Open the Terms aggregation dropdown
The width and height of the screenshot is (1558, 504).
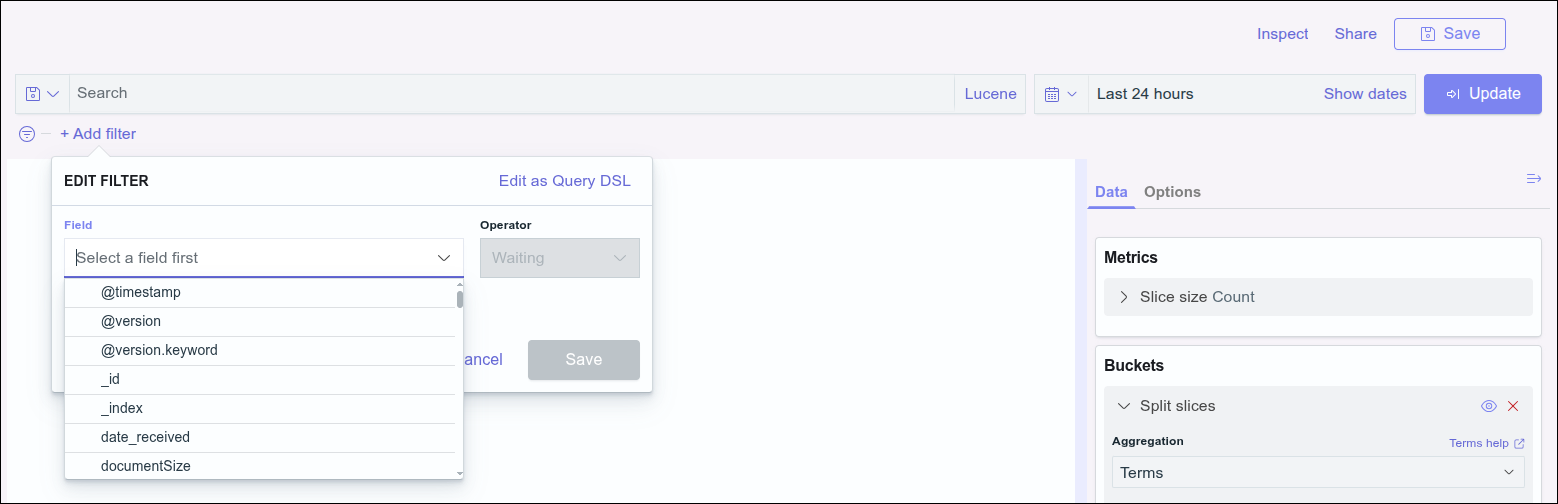click(1317, 472)
